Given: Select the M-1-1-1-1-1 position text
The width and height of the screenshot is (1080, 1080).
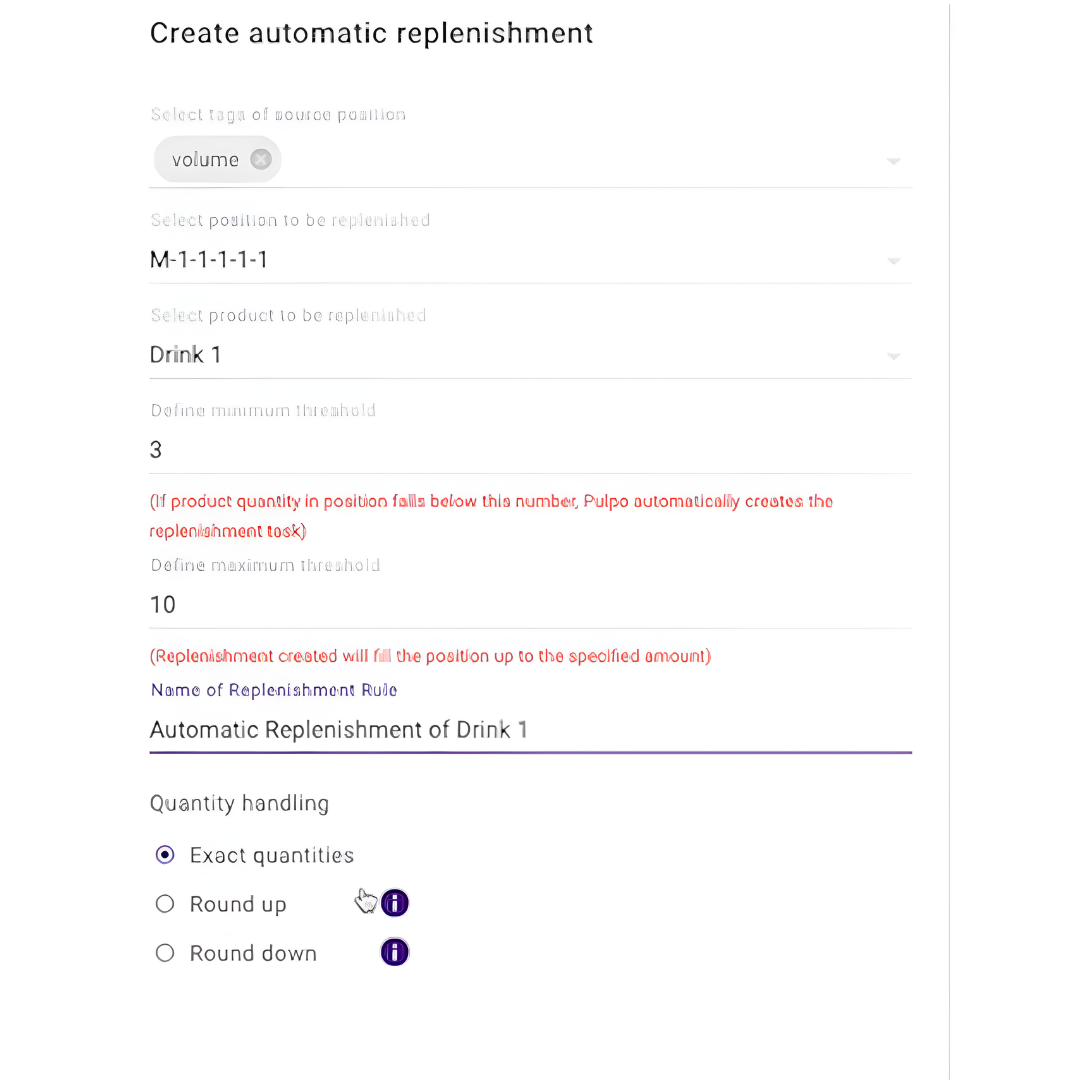Looking at the screenshot, I should [208, 259].
